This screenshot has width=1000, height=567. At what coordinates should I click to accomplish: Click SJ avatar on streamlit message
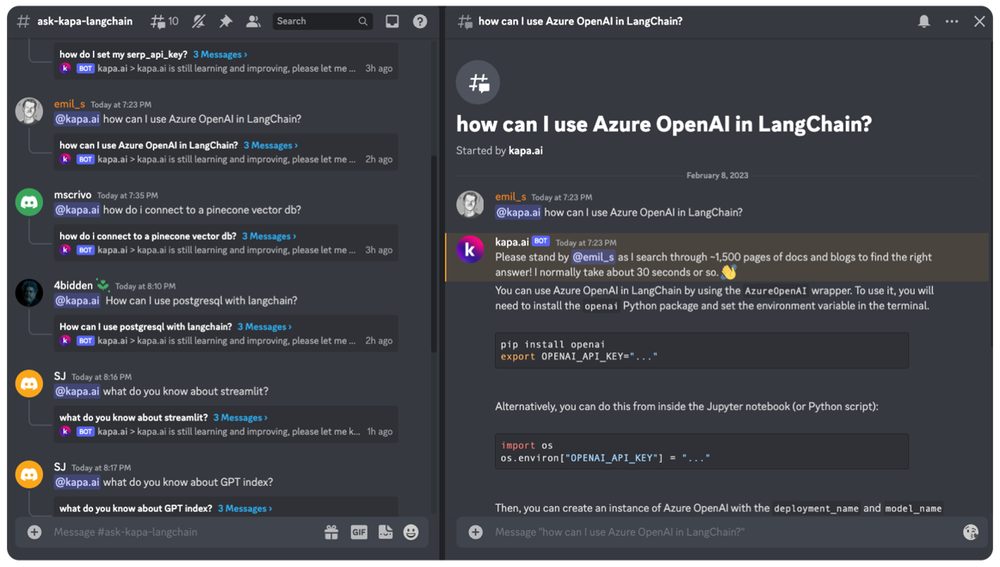click(x=29, y=383)
